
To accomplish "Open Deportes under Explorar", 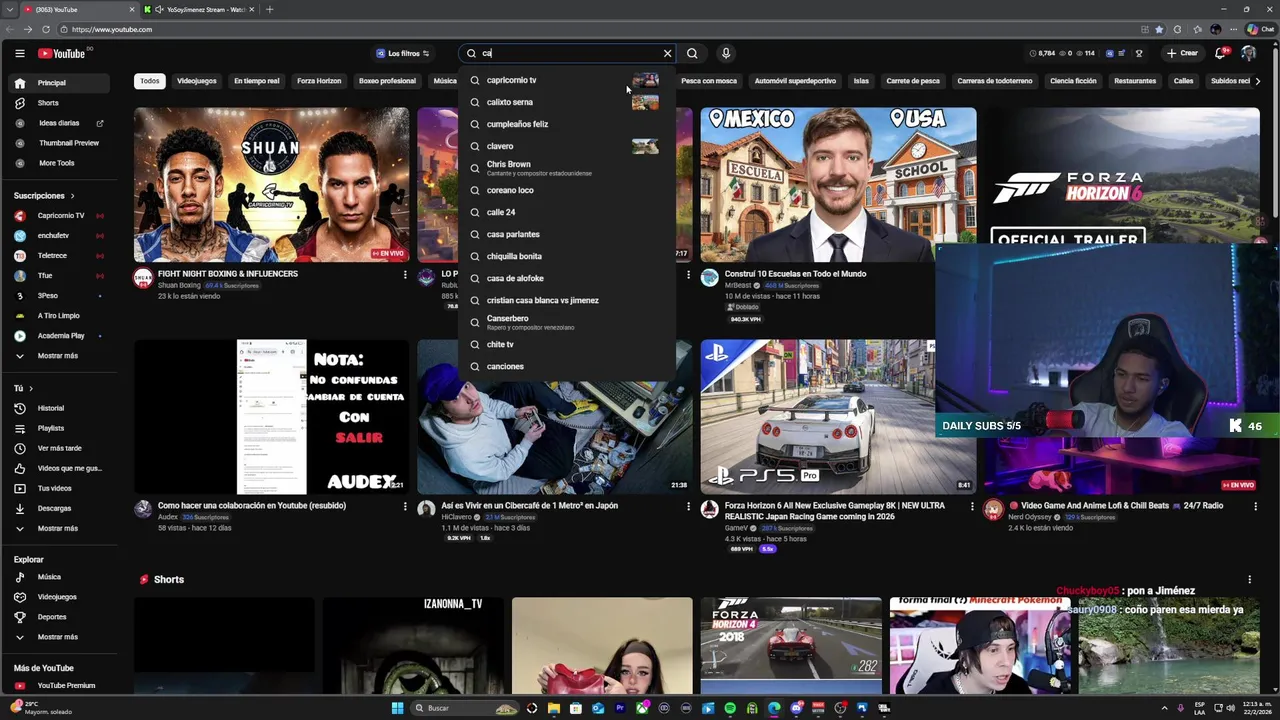I will (x=58, y=617).
